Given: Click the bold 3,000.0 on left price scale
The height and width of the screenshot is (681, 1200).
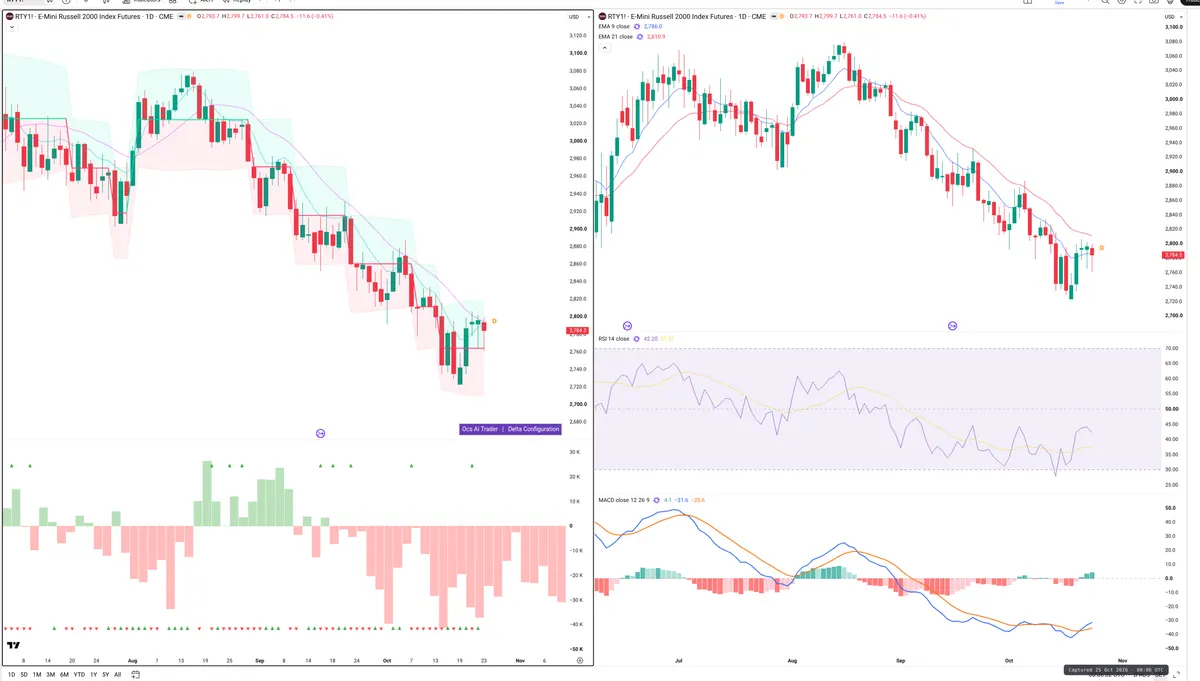Looking at the screenshot, I should (577, 141).
